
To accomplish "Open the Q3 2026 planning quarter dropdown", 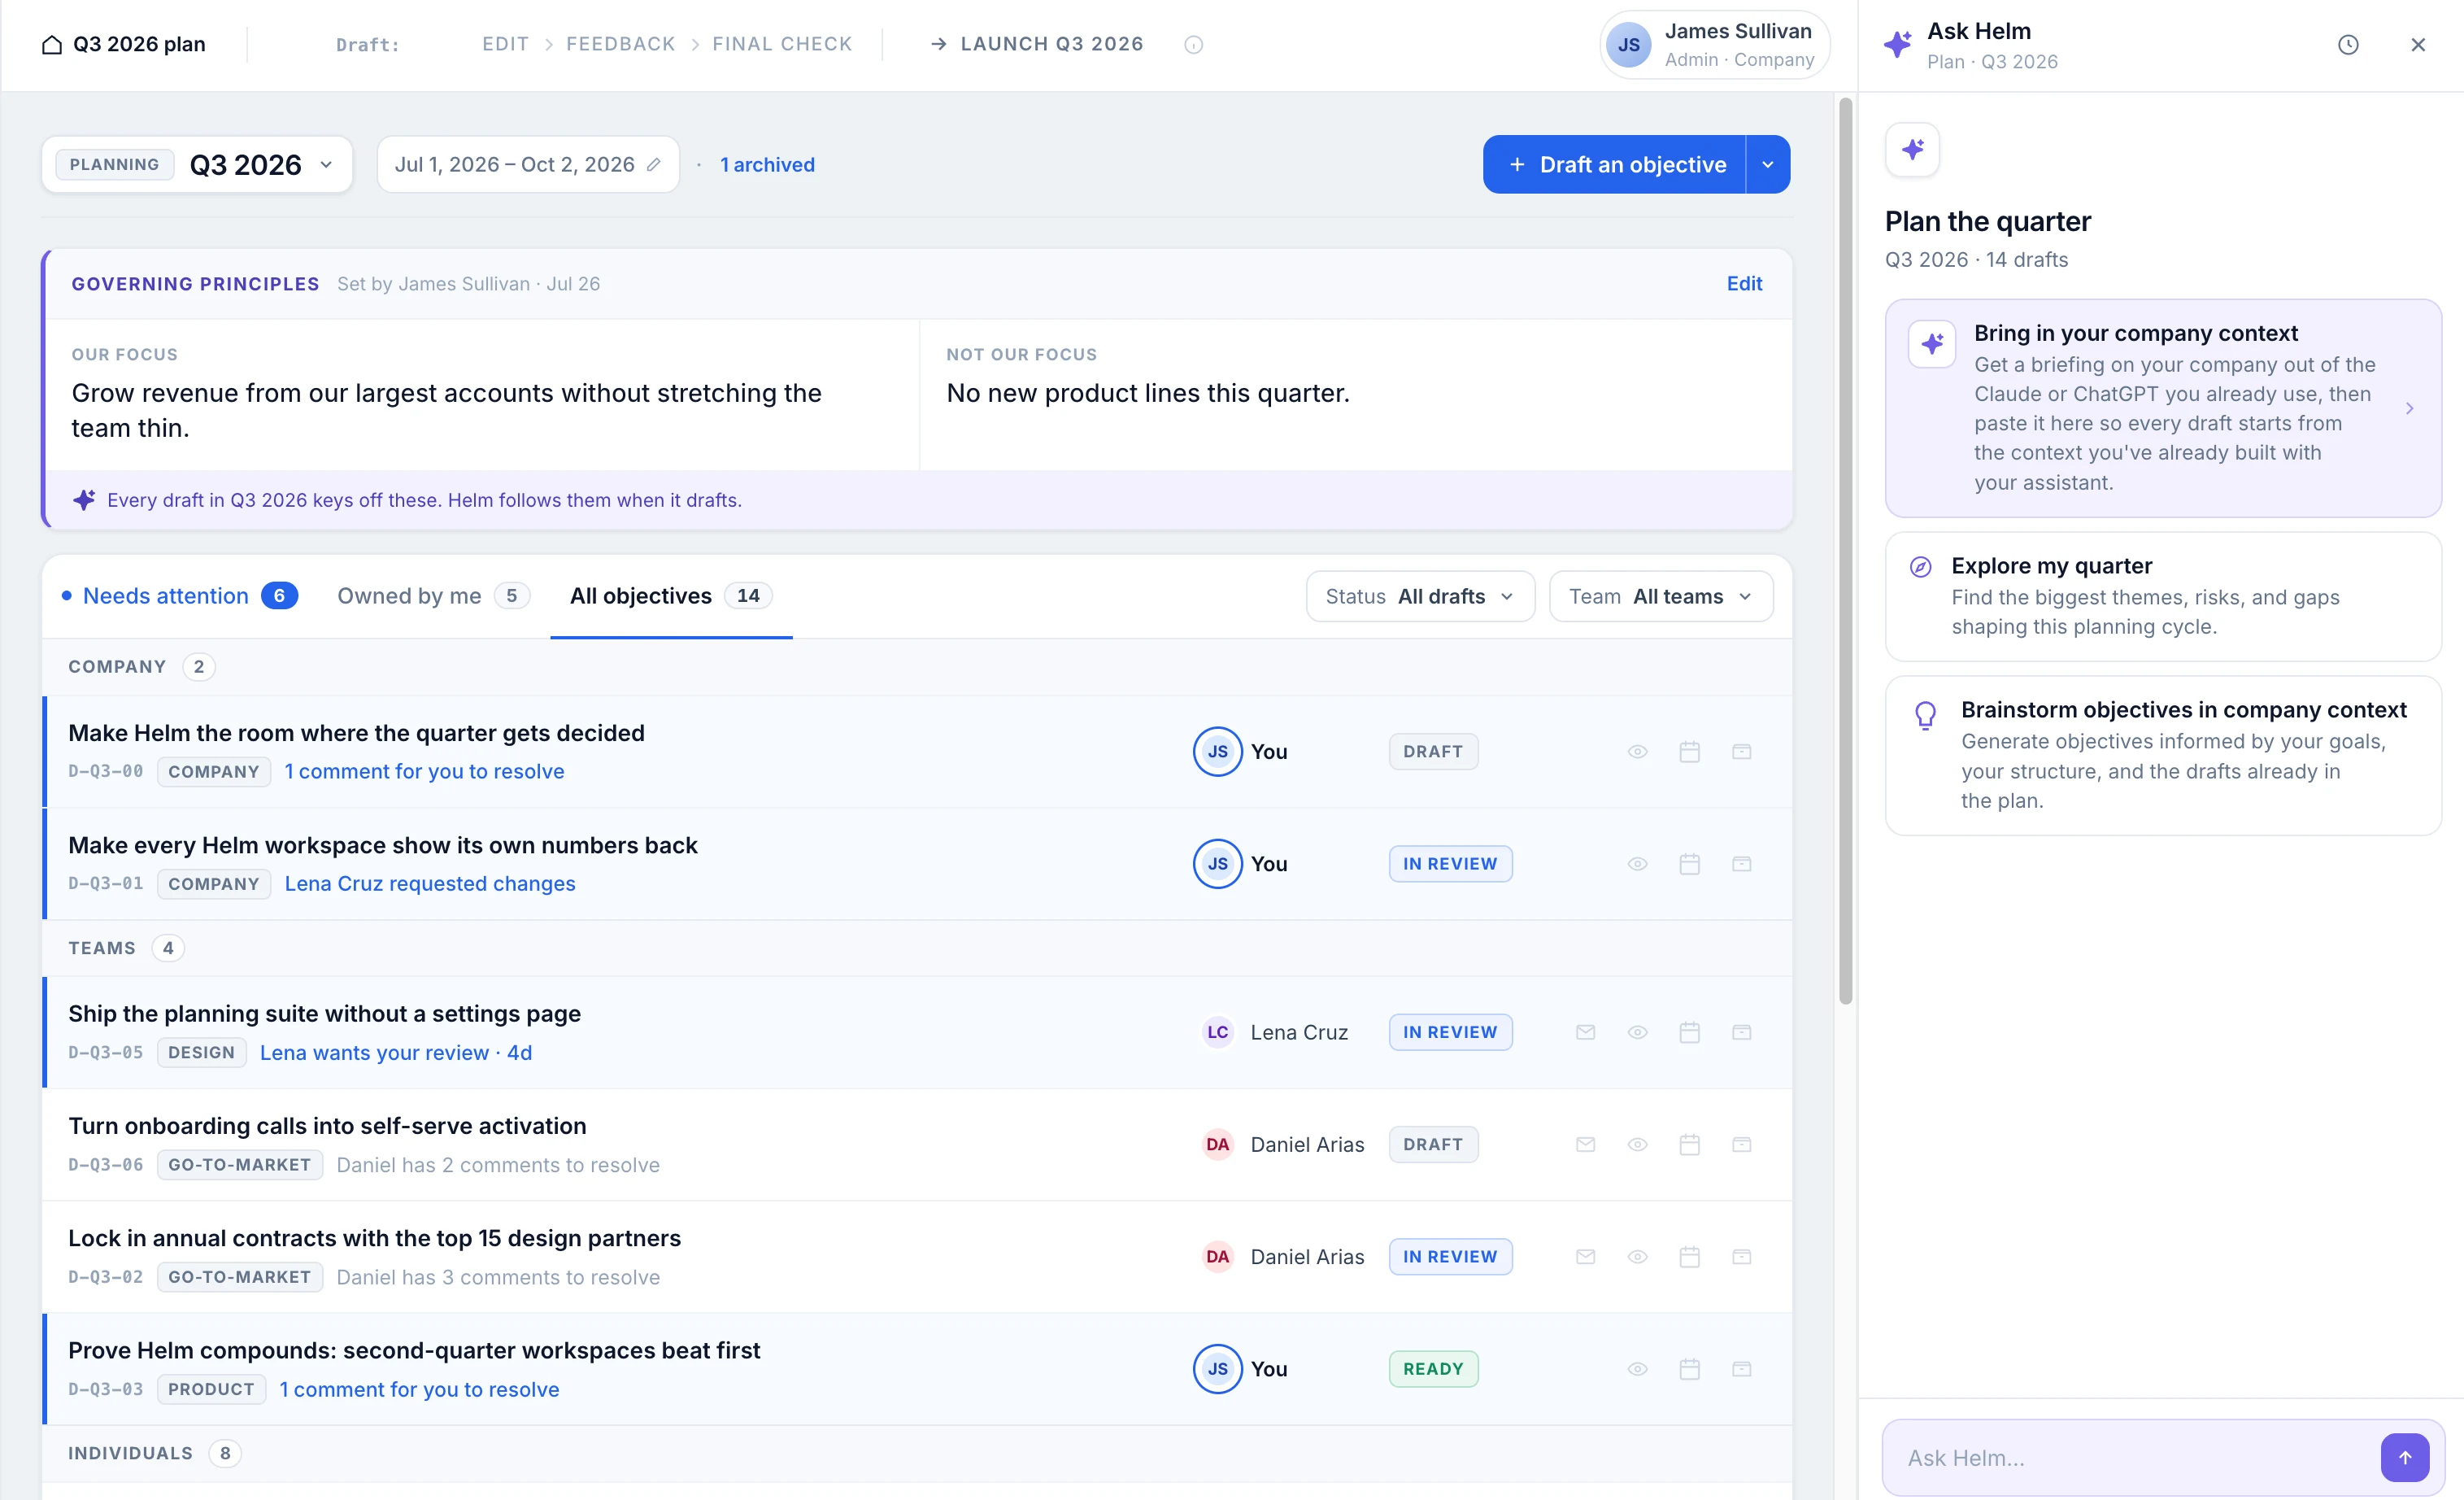I will (x=197, y=164).
